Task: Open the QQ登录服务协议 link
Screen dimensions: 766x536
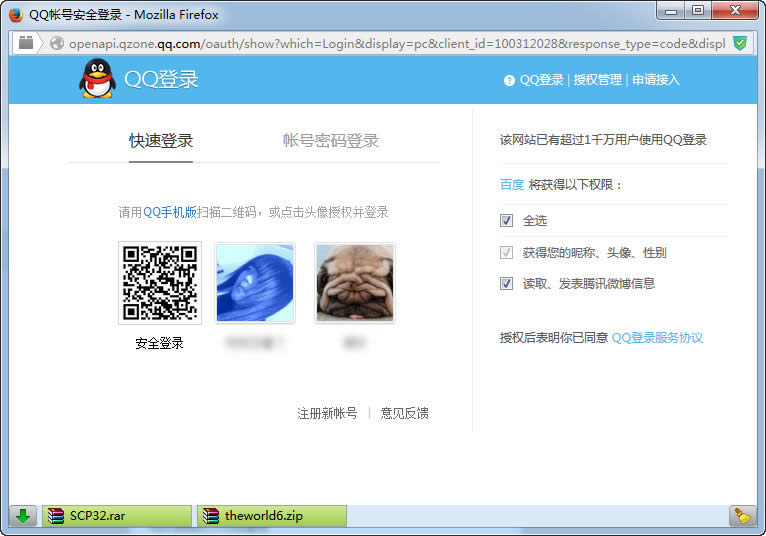Action: pos(657,338)
